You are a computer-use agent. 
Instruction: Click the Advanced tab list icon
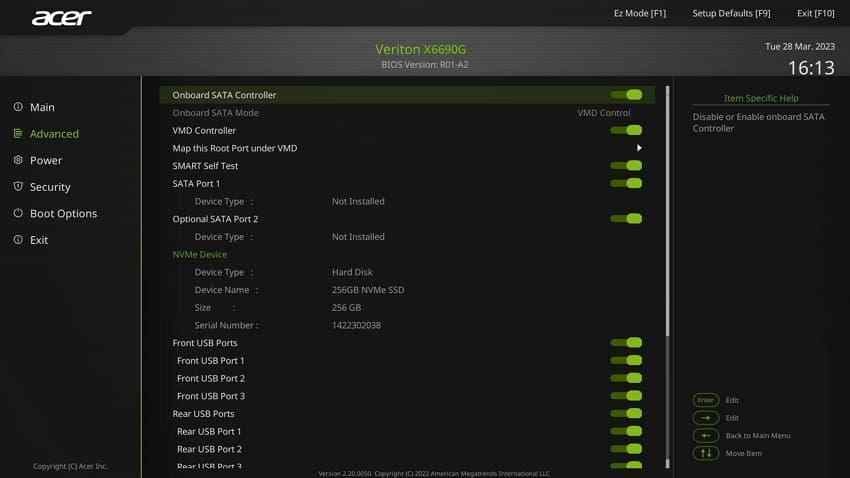point(18,133)
